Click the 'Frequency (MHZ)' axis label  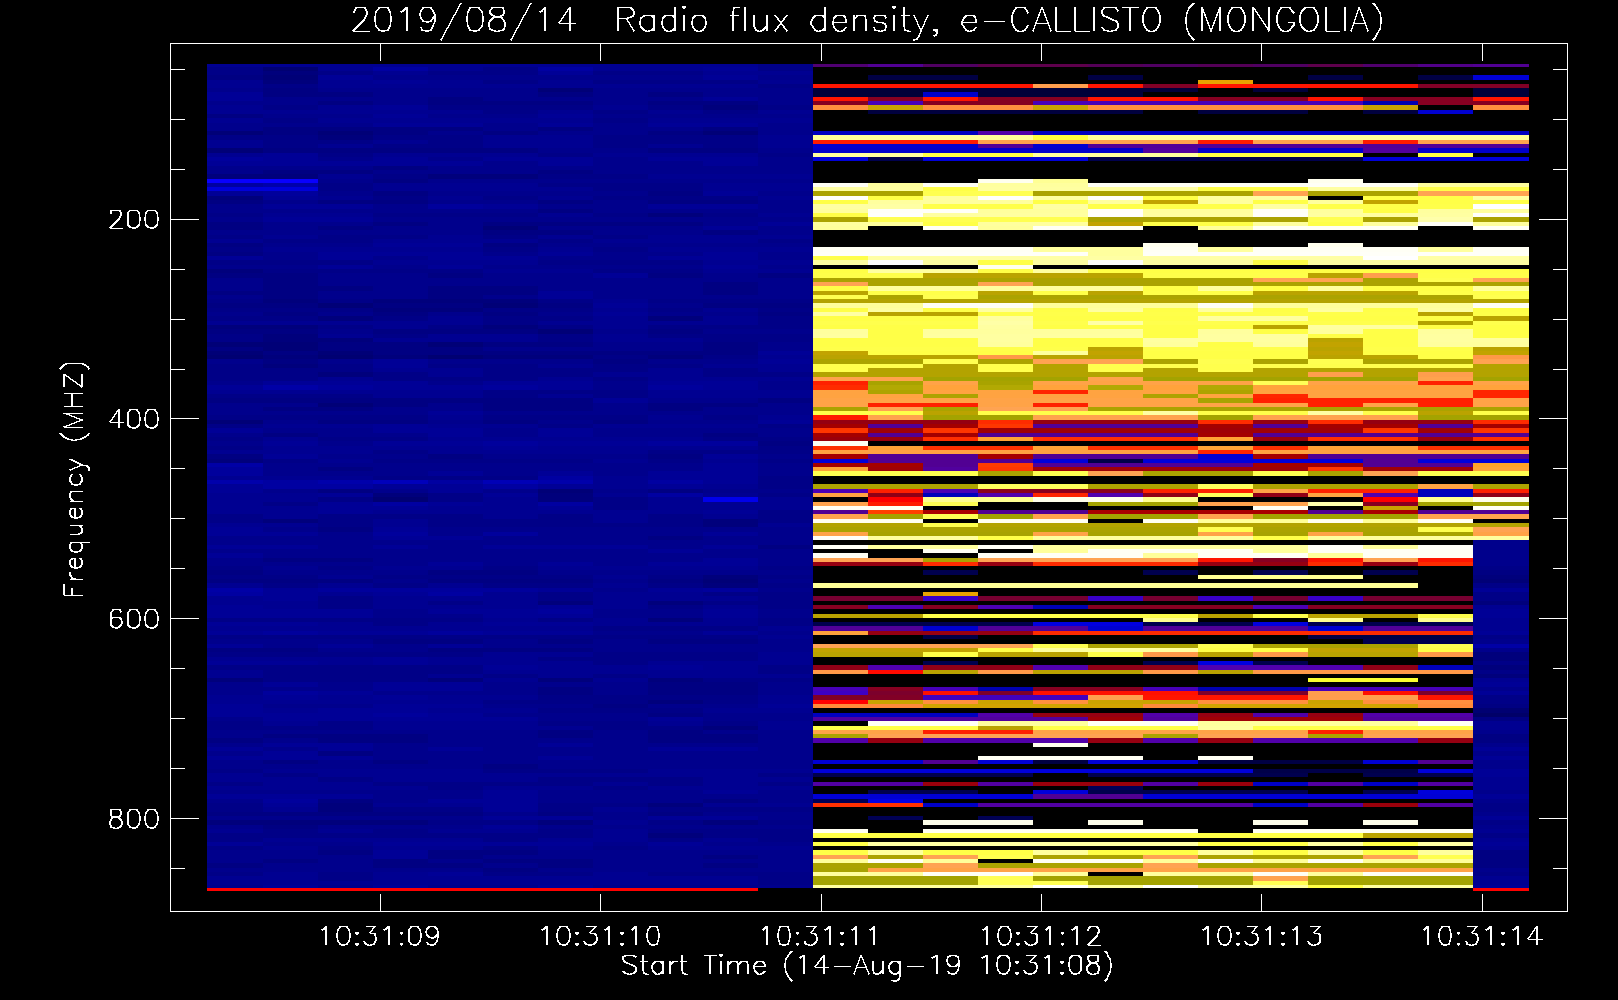pyautogui.click(x=75, y=479)
